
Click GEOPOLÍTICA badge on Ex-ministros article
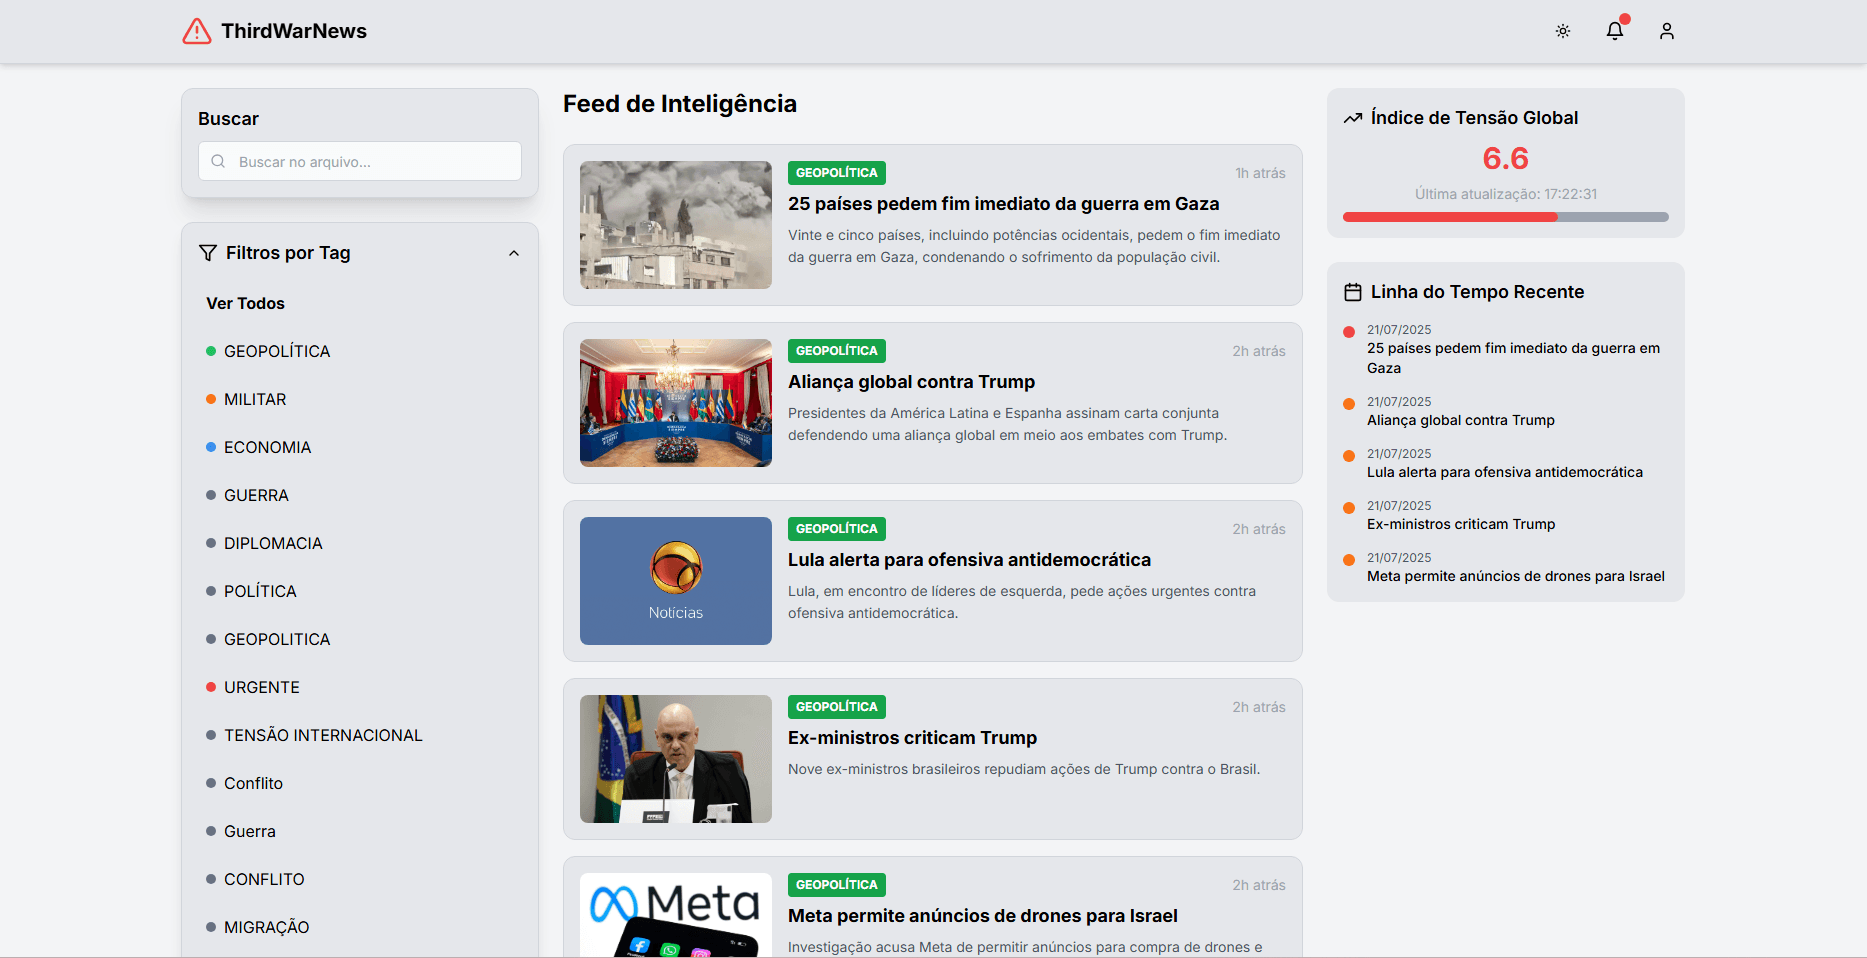coord(837,707)
